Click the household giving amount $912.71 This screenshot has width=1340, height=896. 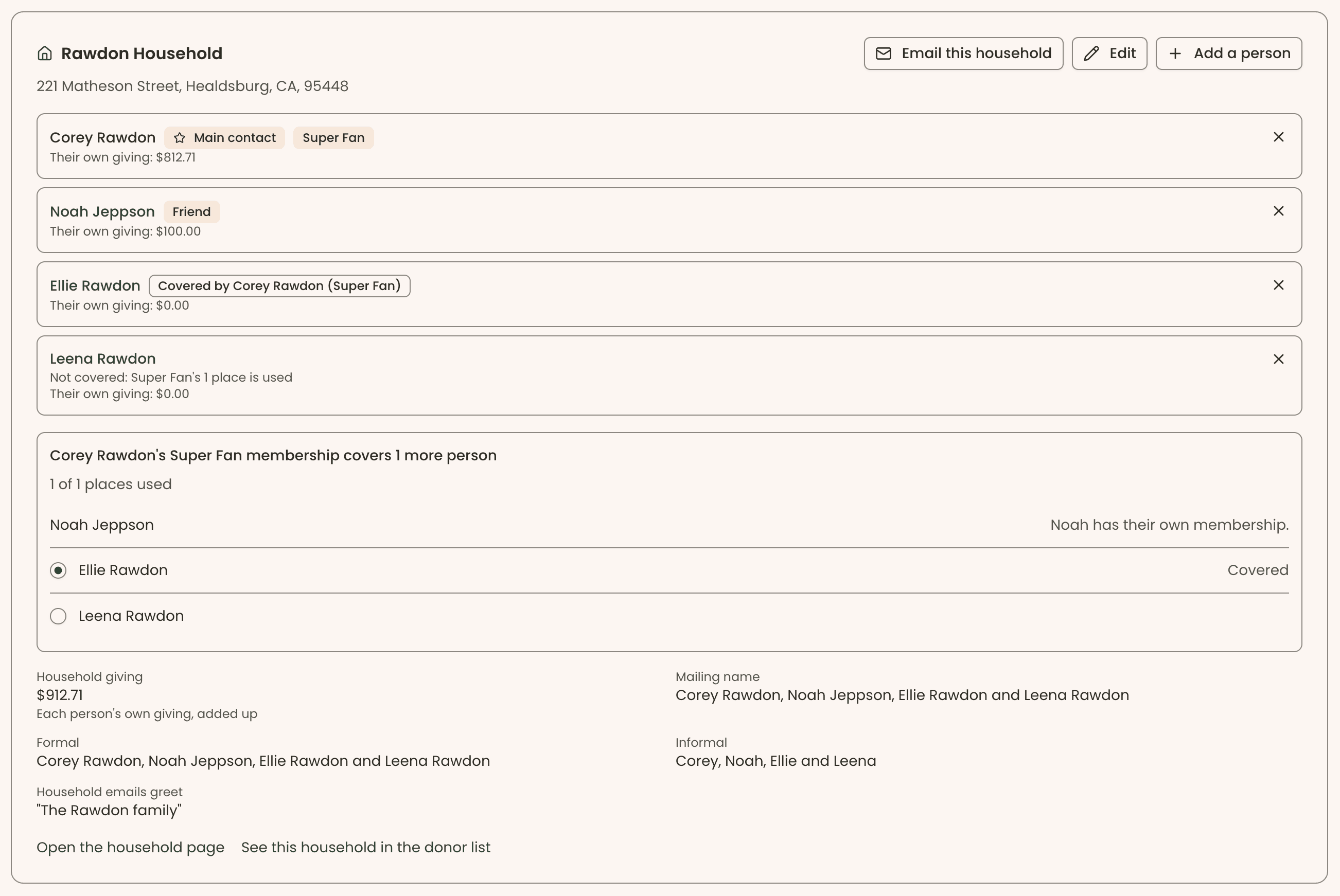point(60,695)
